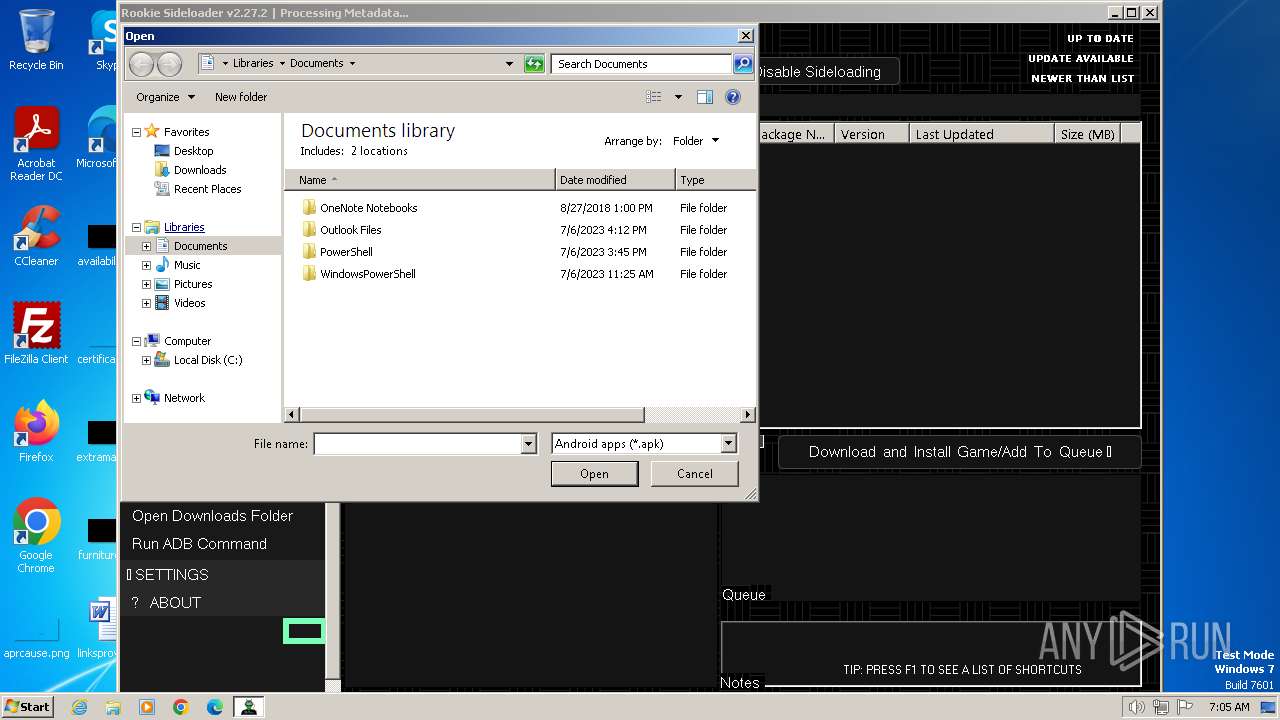Select Desktop in Favorites
1280x720 pixels.
(x=193, y=151)
